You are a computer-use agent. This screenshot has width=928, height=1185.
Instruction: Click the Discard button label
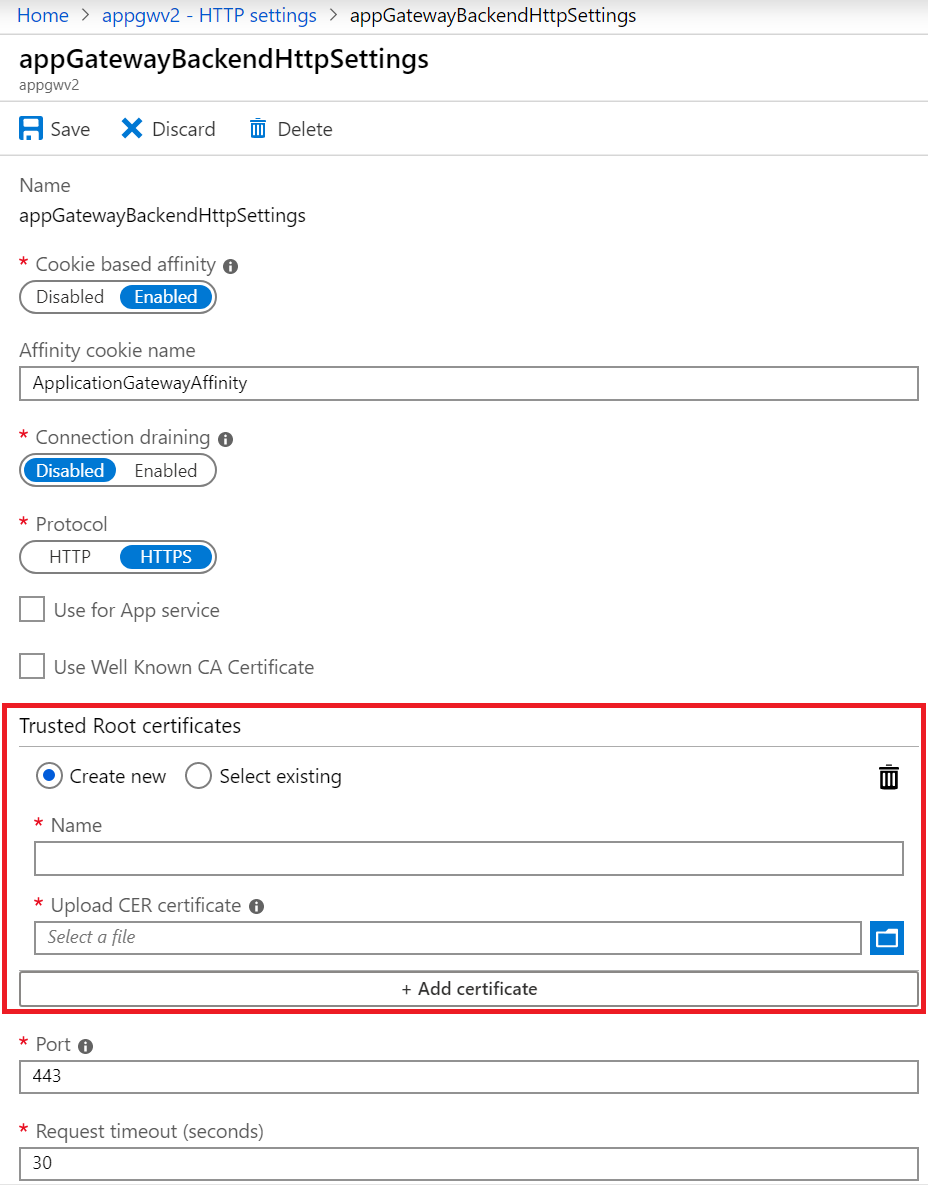(x=184, y=129)
